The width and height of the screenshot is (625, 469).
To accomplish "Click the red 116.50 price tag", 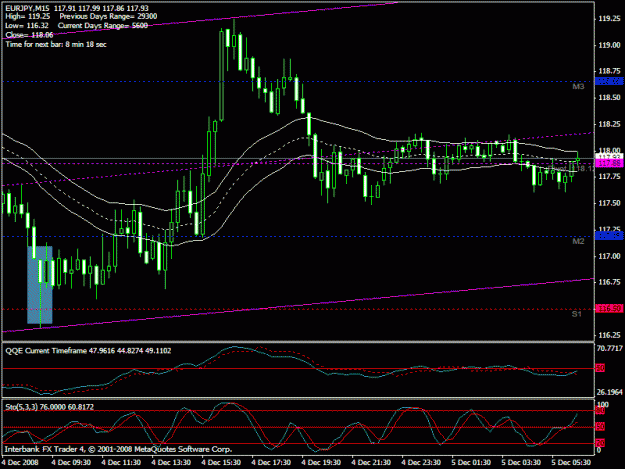I will tap(609, 308).
